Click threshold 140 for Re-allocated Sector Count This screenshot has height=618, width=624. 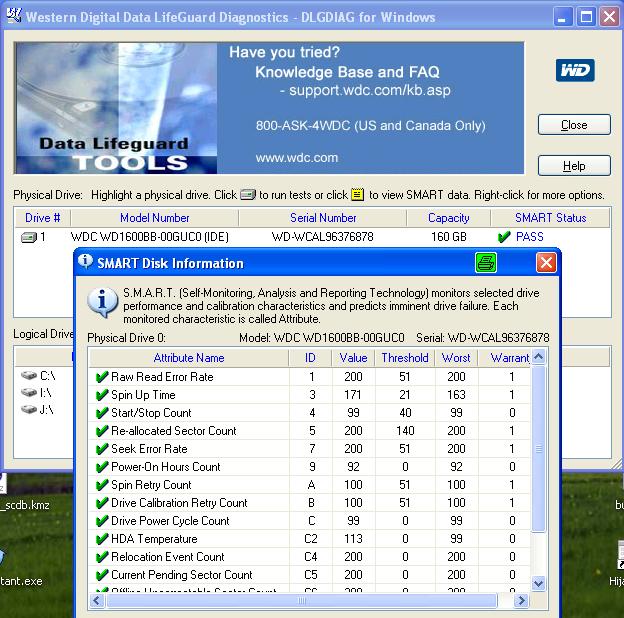pos(405,431)
